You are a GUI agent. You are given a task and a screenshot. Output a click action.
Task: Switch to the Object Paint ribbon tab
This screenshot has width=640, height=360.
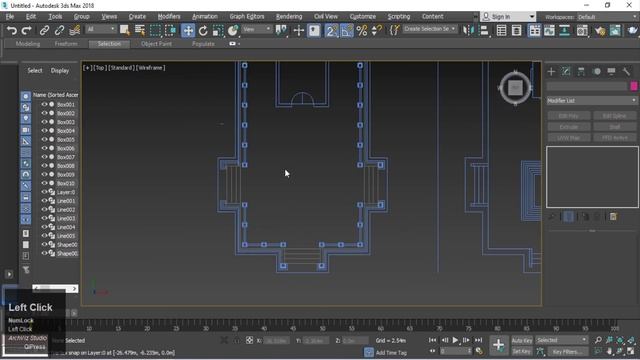156,44
